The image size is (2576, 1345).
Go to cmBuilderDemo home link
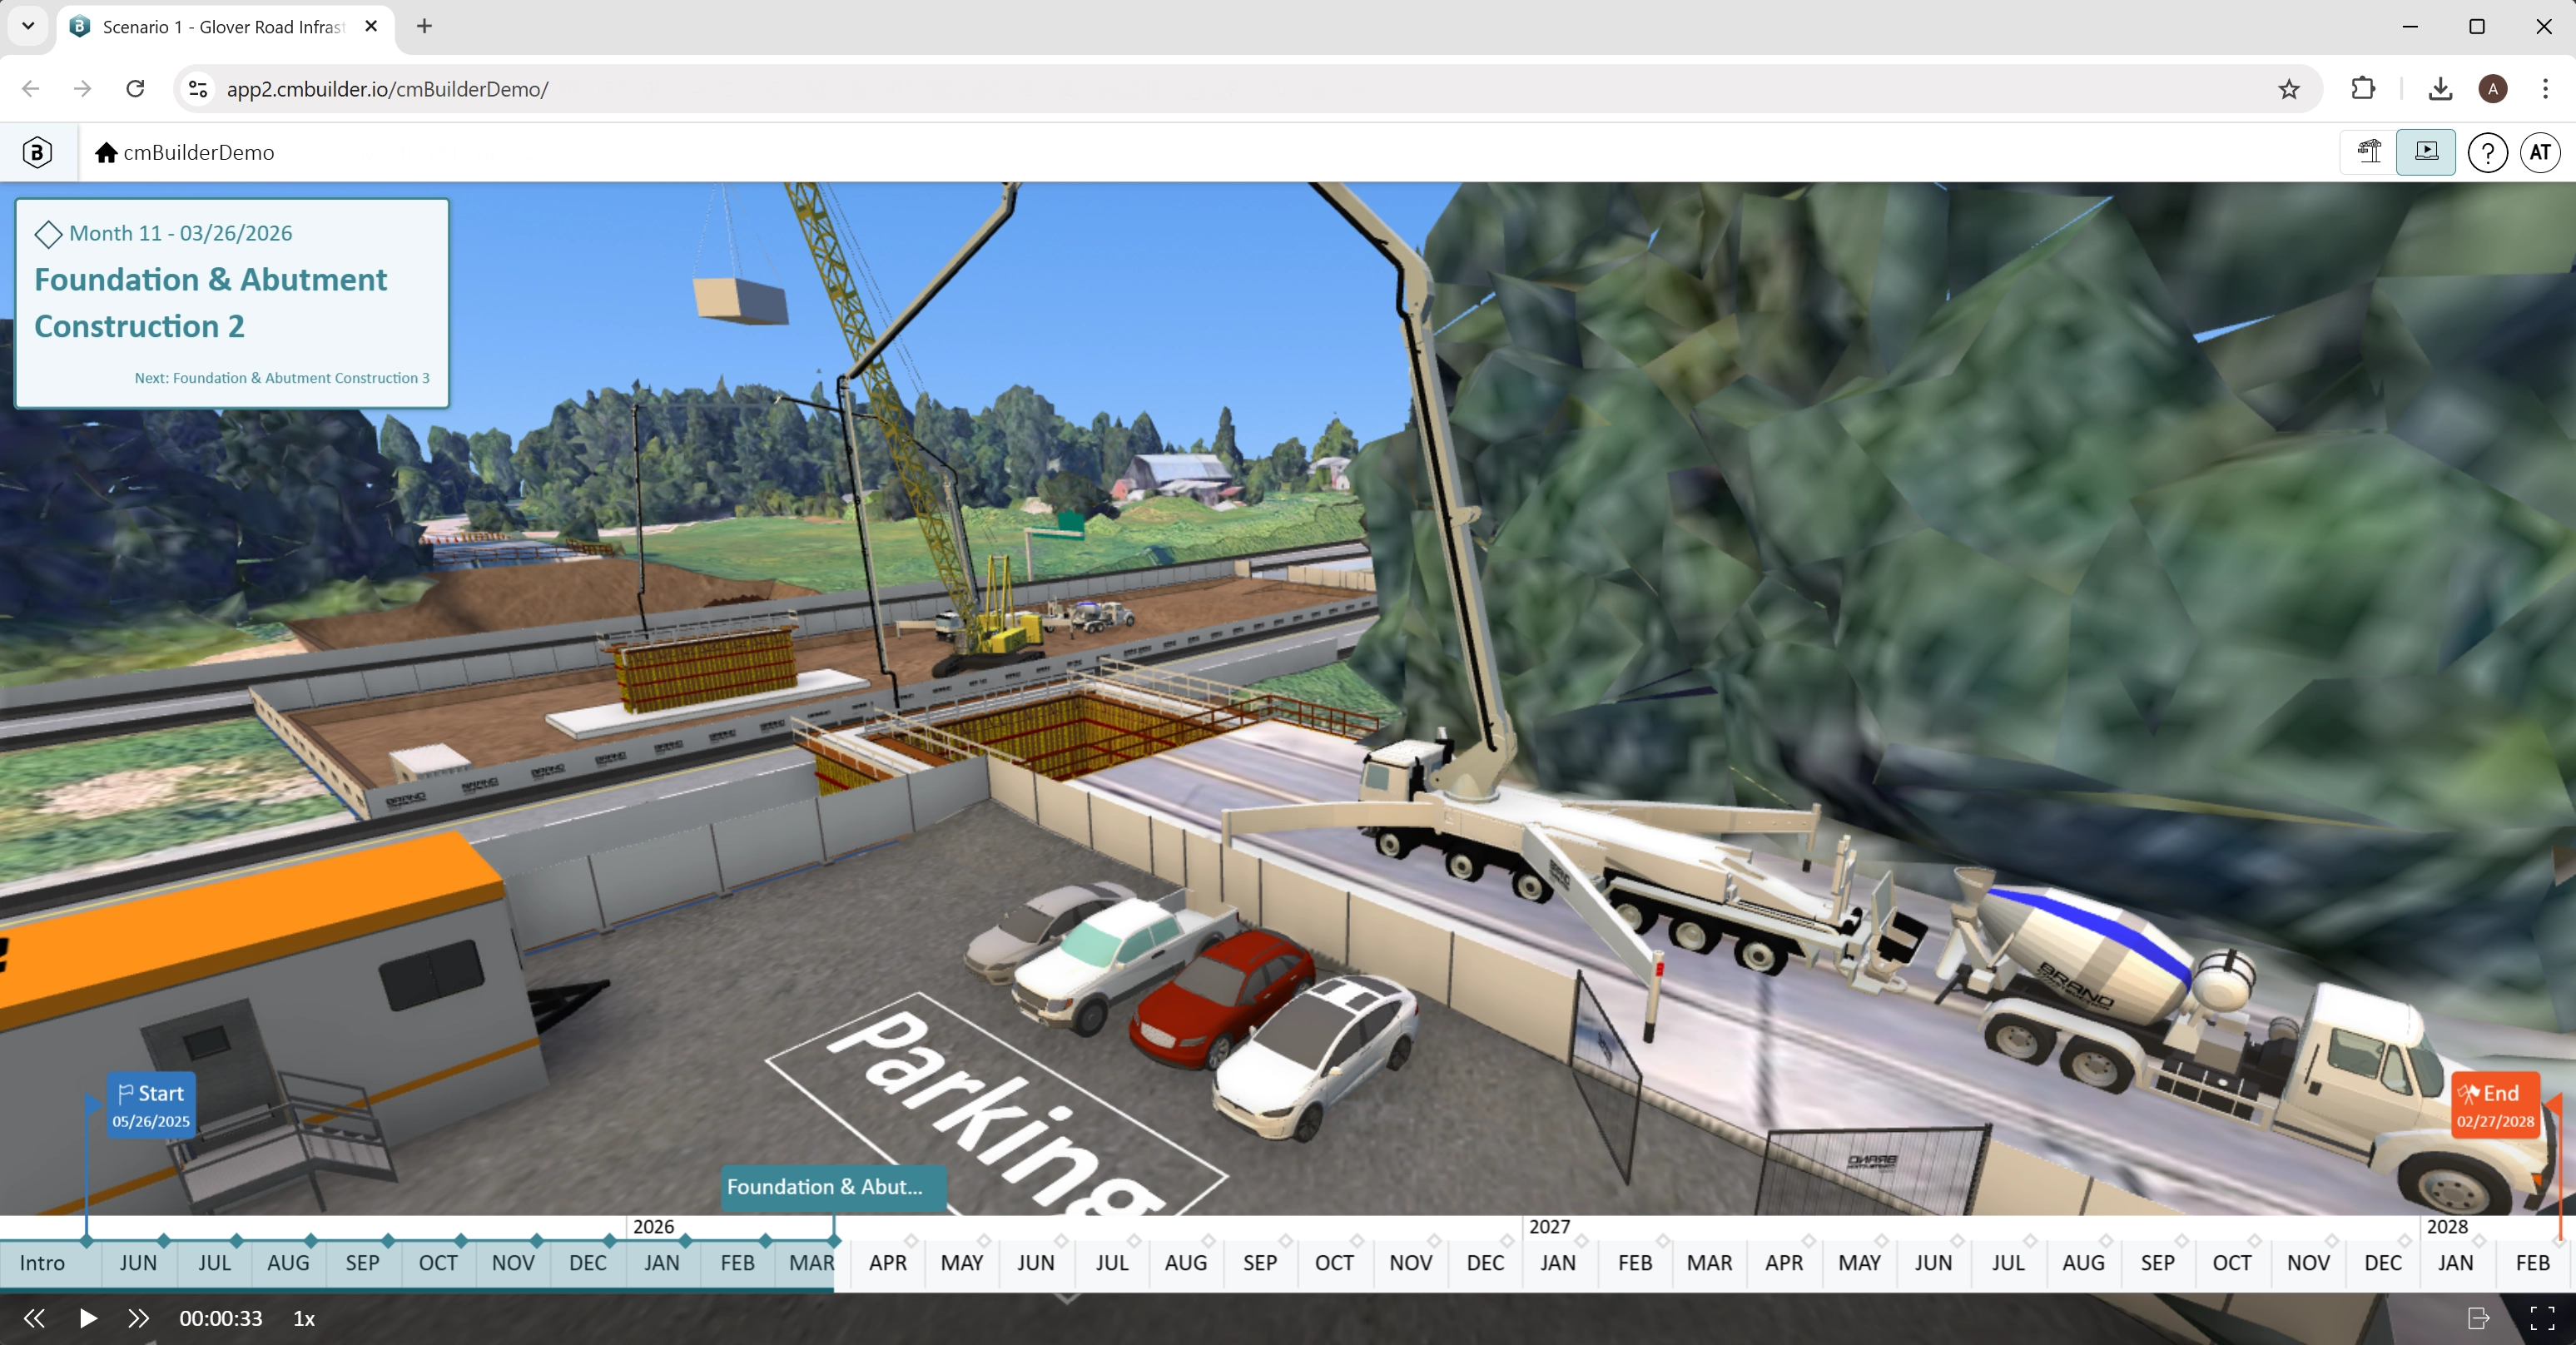(x=185, y=152)
